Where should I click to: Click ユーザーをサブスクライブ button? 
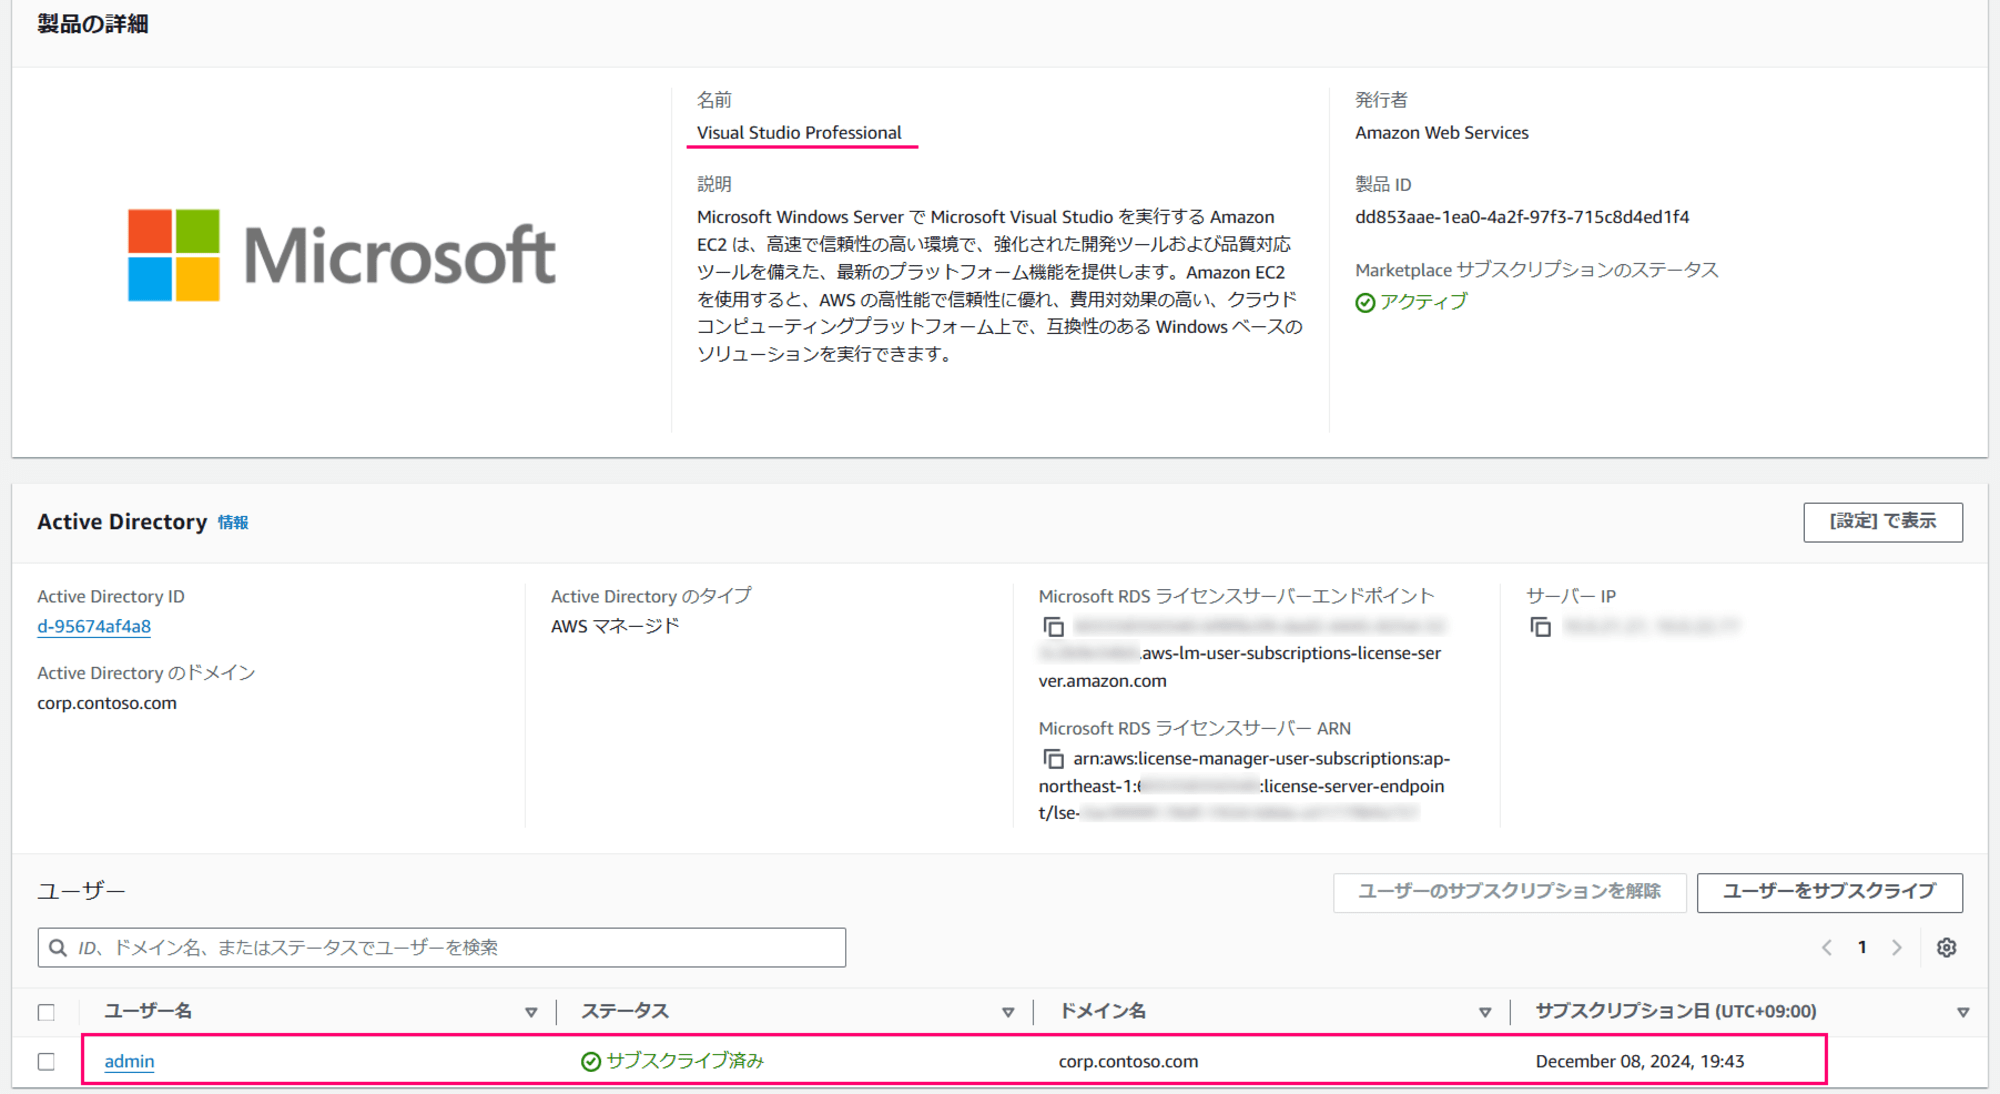click(x=1830, y=892)
